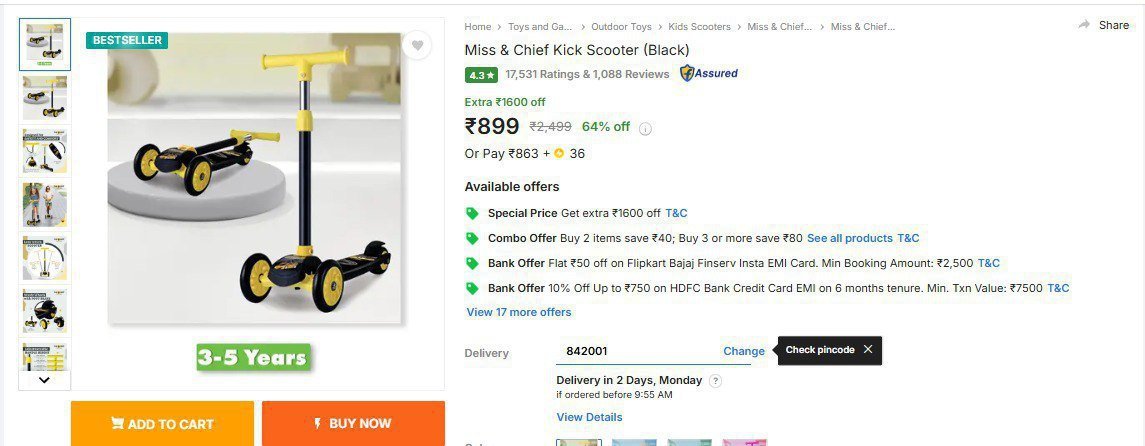Open delivery help question mark icon
The height and width of the screenshot is (446, 1145).
pyautogui.click(x=715, y=381)
